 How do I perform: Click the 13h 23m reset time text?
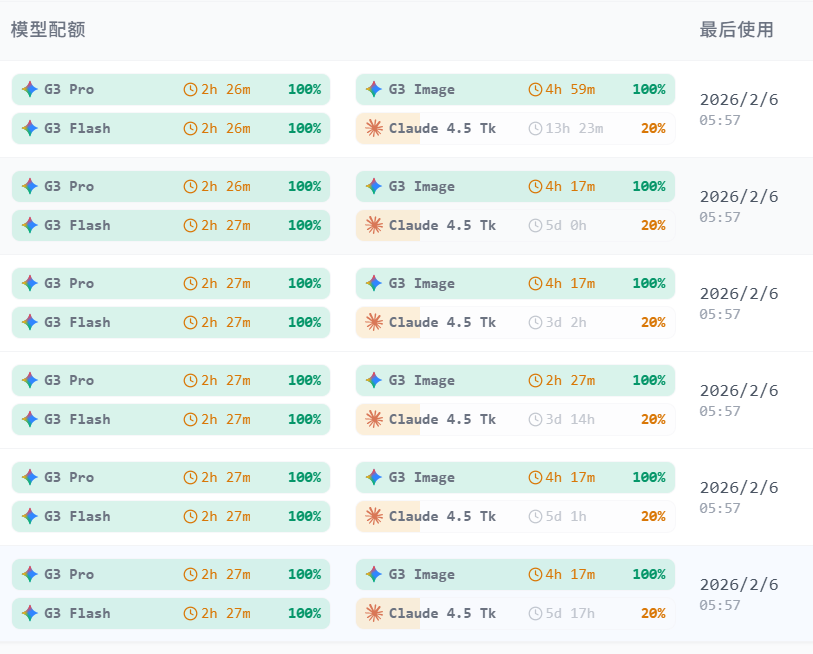574,128
